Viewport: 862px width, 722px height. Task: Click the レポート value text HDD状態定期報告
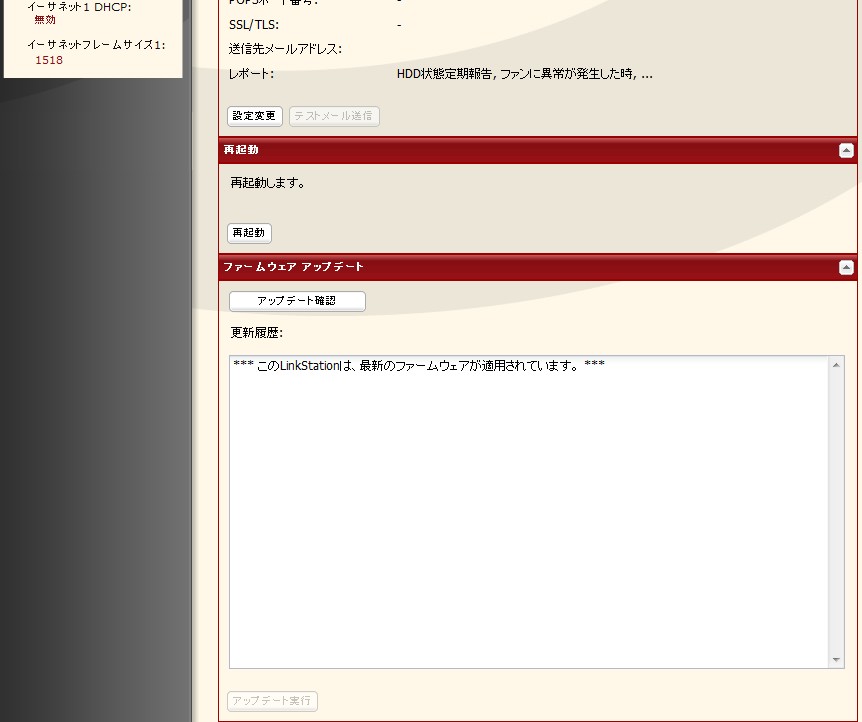444,74
